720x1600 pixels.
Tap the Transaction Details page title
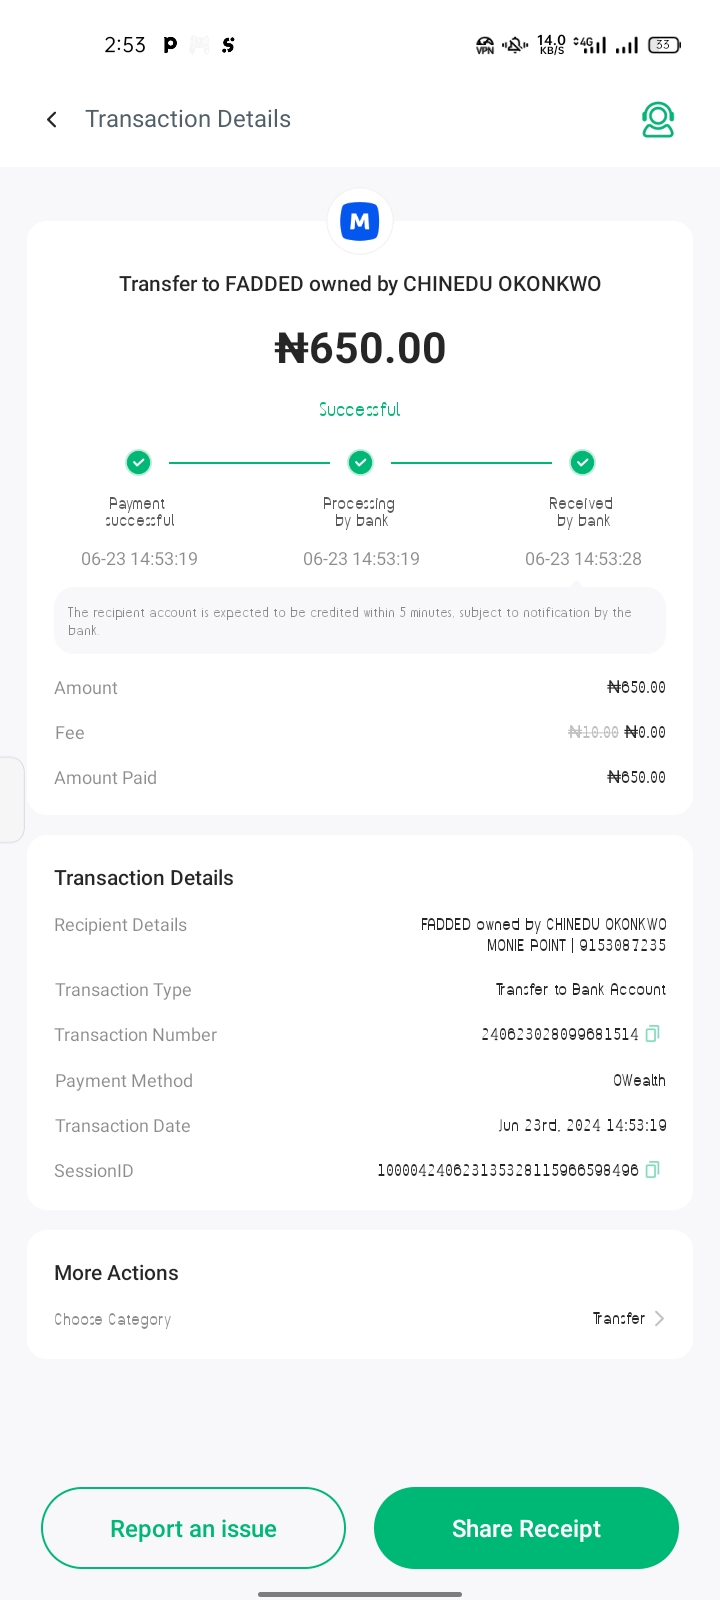pos(188,119)
